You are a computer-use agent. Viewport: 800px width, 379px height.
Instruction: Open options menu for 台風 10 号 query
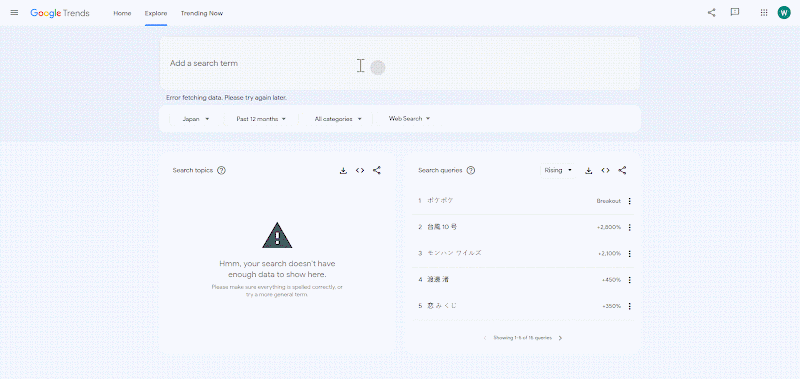[629, 228]
